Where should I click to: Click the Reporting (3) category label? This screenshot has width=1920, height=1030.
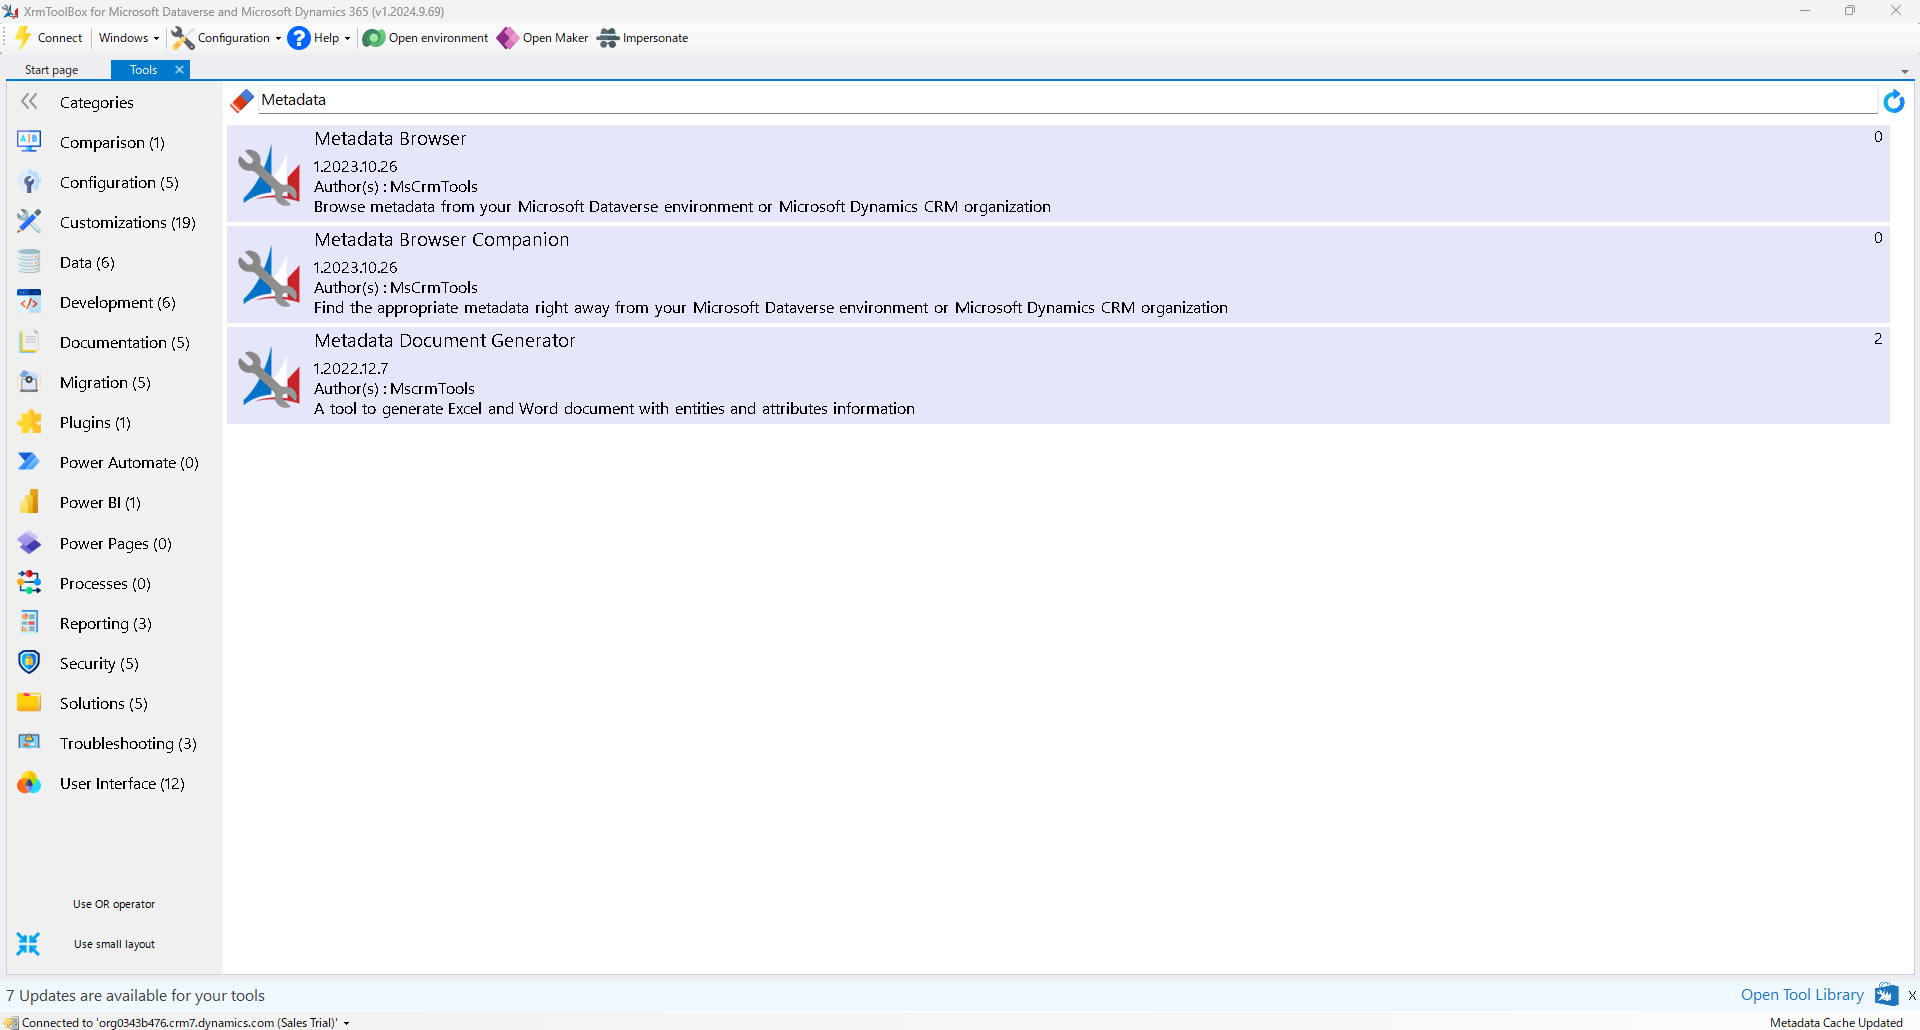pos(105,623)
